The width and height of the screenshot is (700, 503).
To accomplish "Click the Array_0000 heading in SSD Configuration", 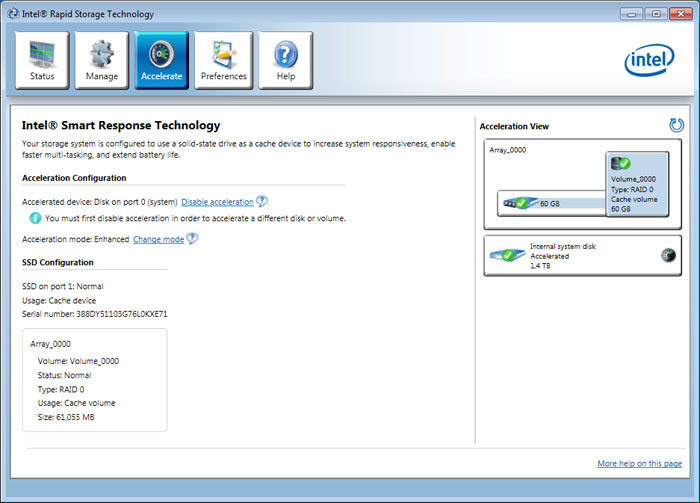I will (50, 344).
